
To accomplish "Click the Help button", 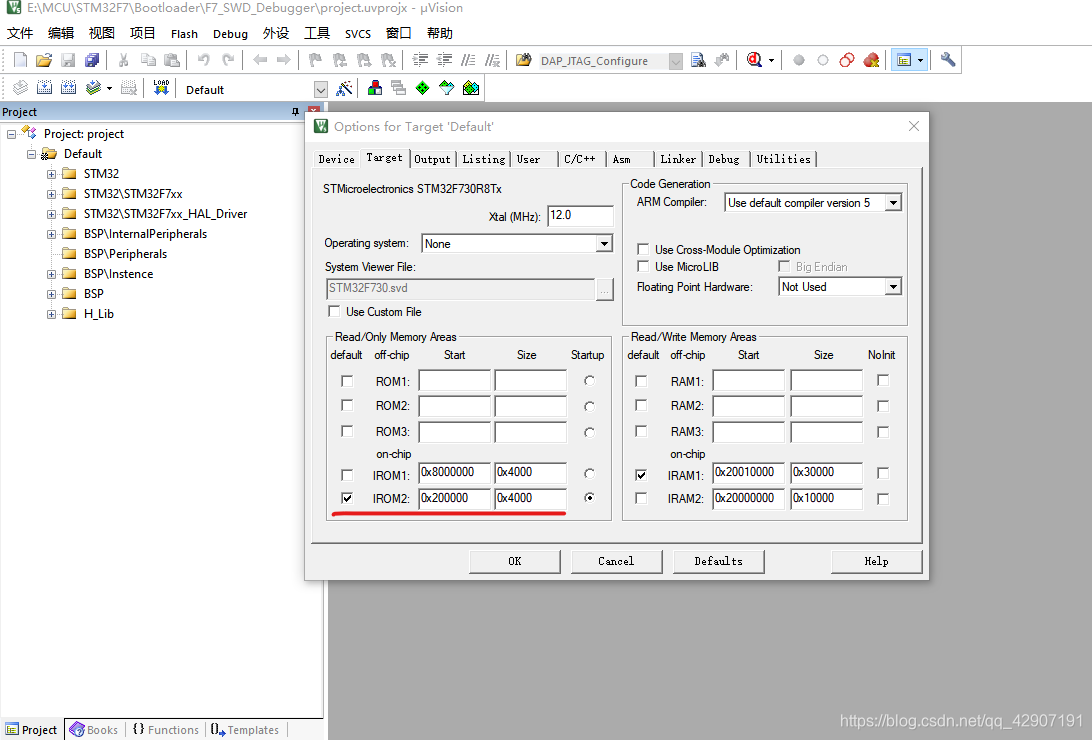I will [x=876, y=561].
